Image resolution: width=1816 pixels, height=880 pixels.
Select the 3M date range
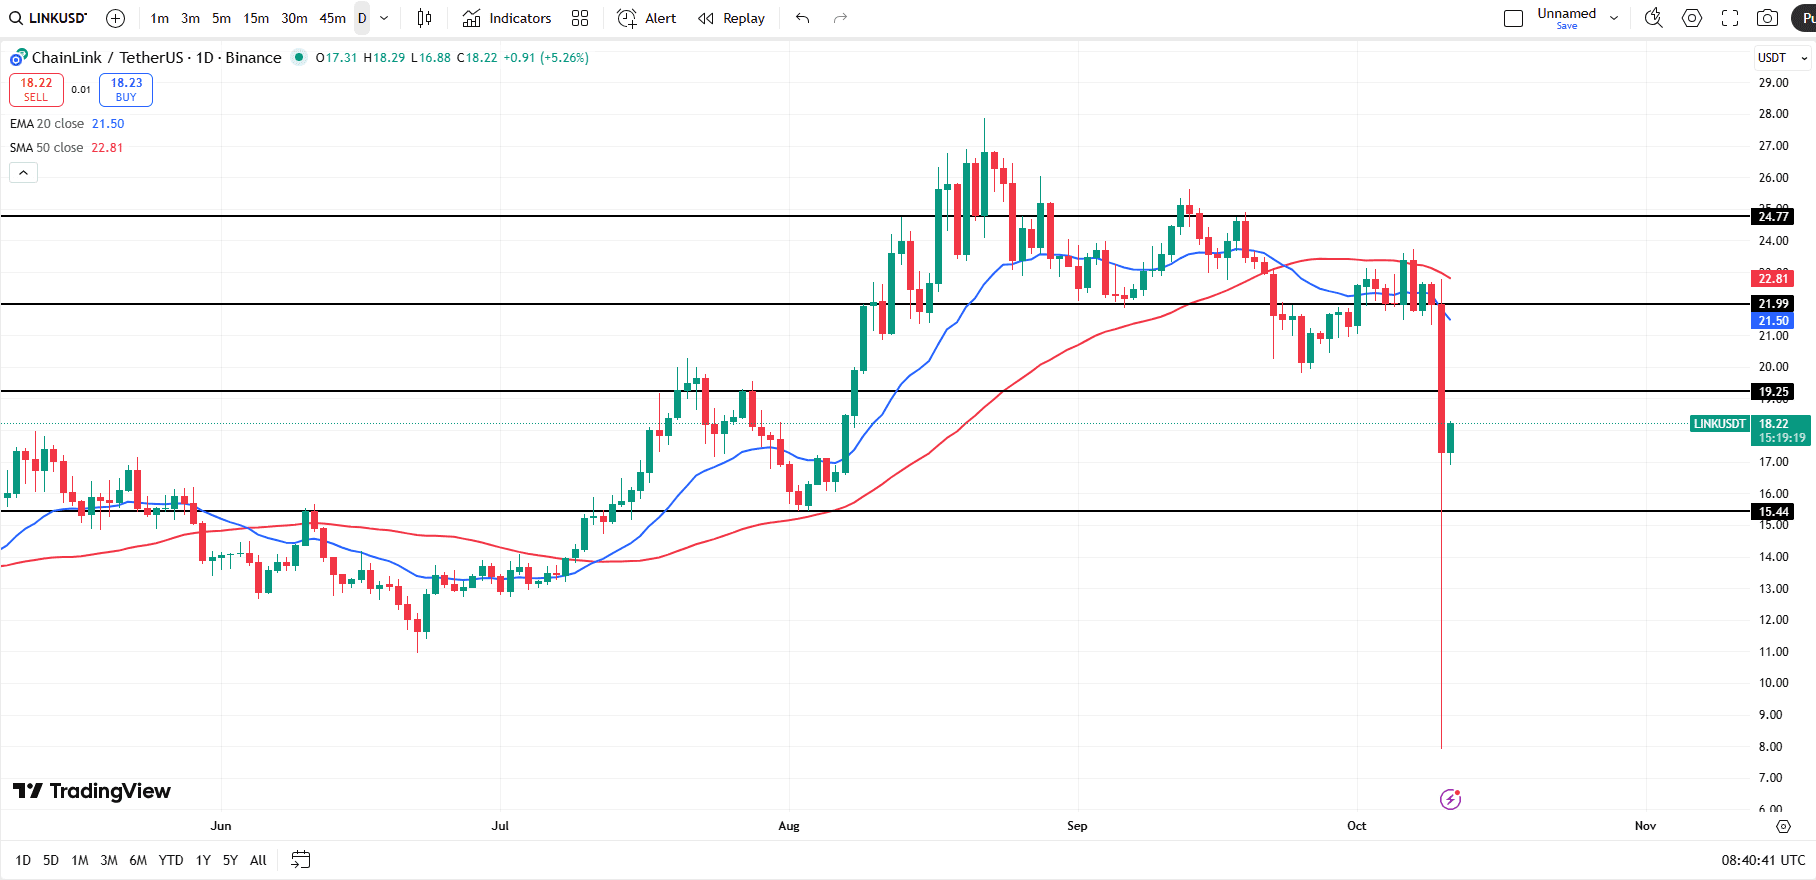(x=109, y=860)
